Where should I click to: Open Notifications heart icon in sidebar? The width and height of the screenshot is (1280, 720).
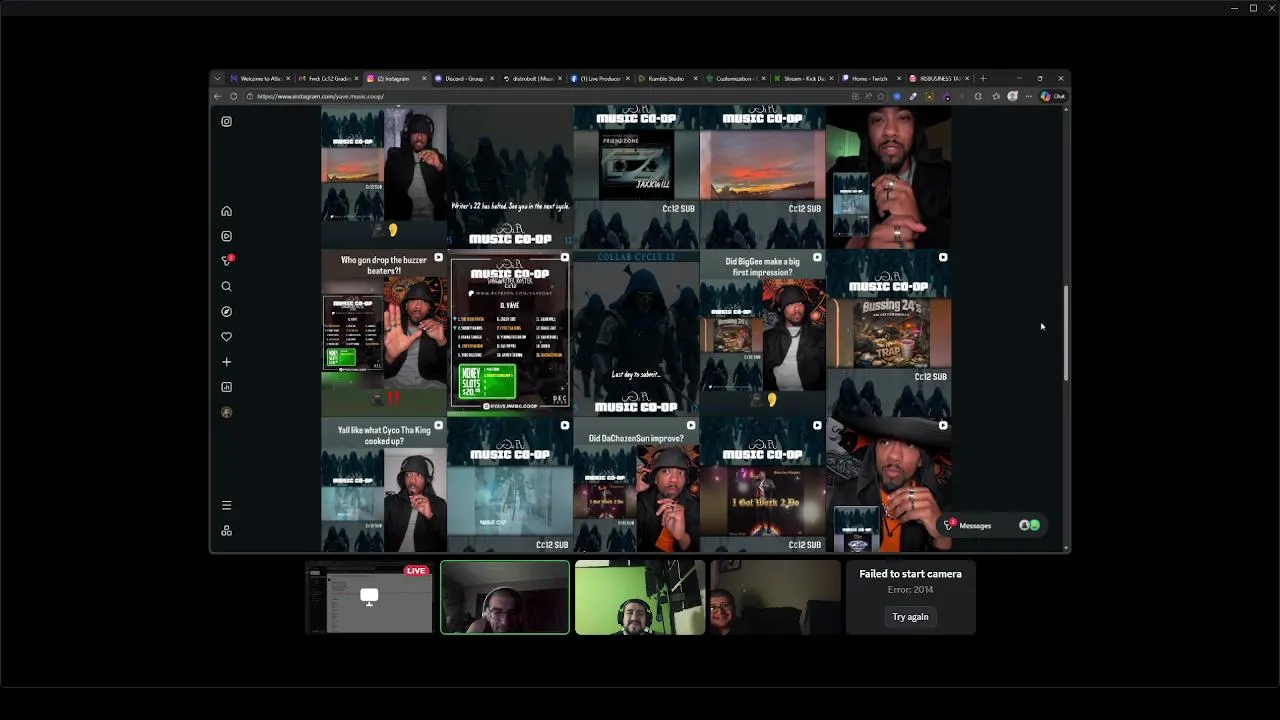(226, 337)
